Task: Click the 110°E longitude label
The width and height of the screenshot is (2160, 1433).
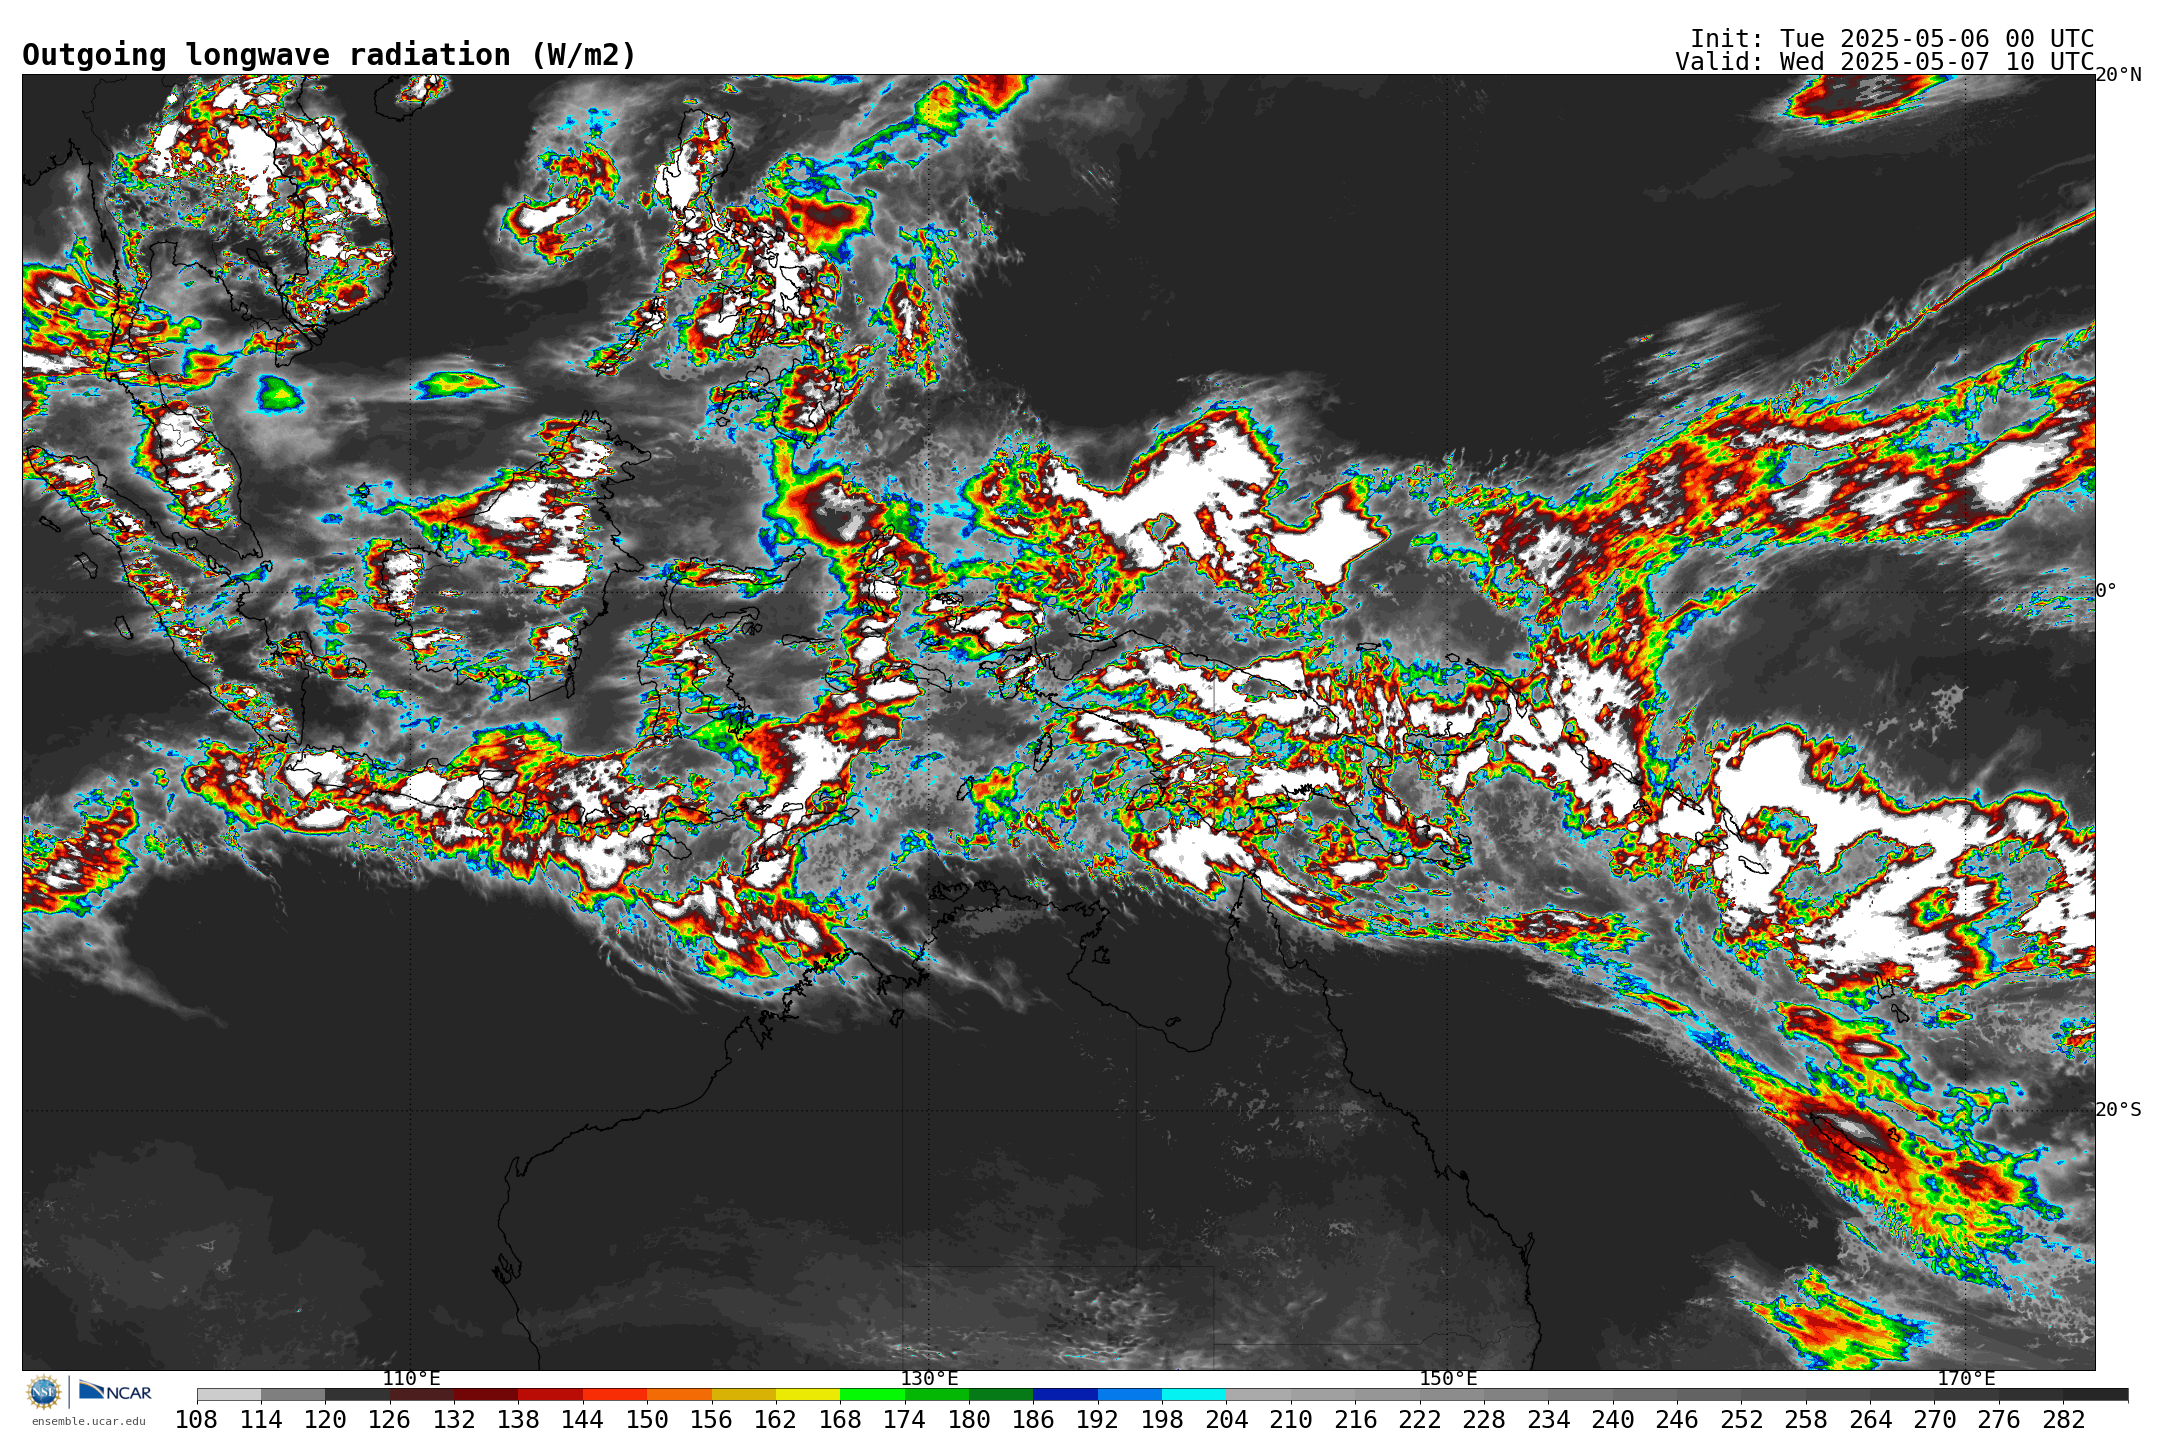Action: tap(411, 1378)
